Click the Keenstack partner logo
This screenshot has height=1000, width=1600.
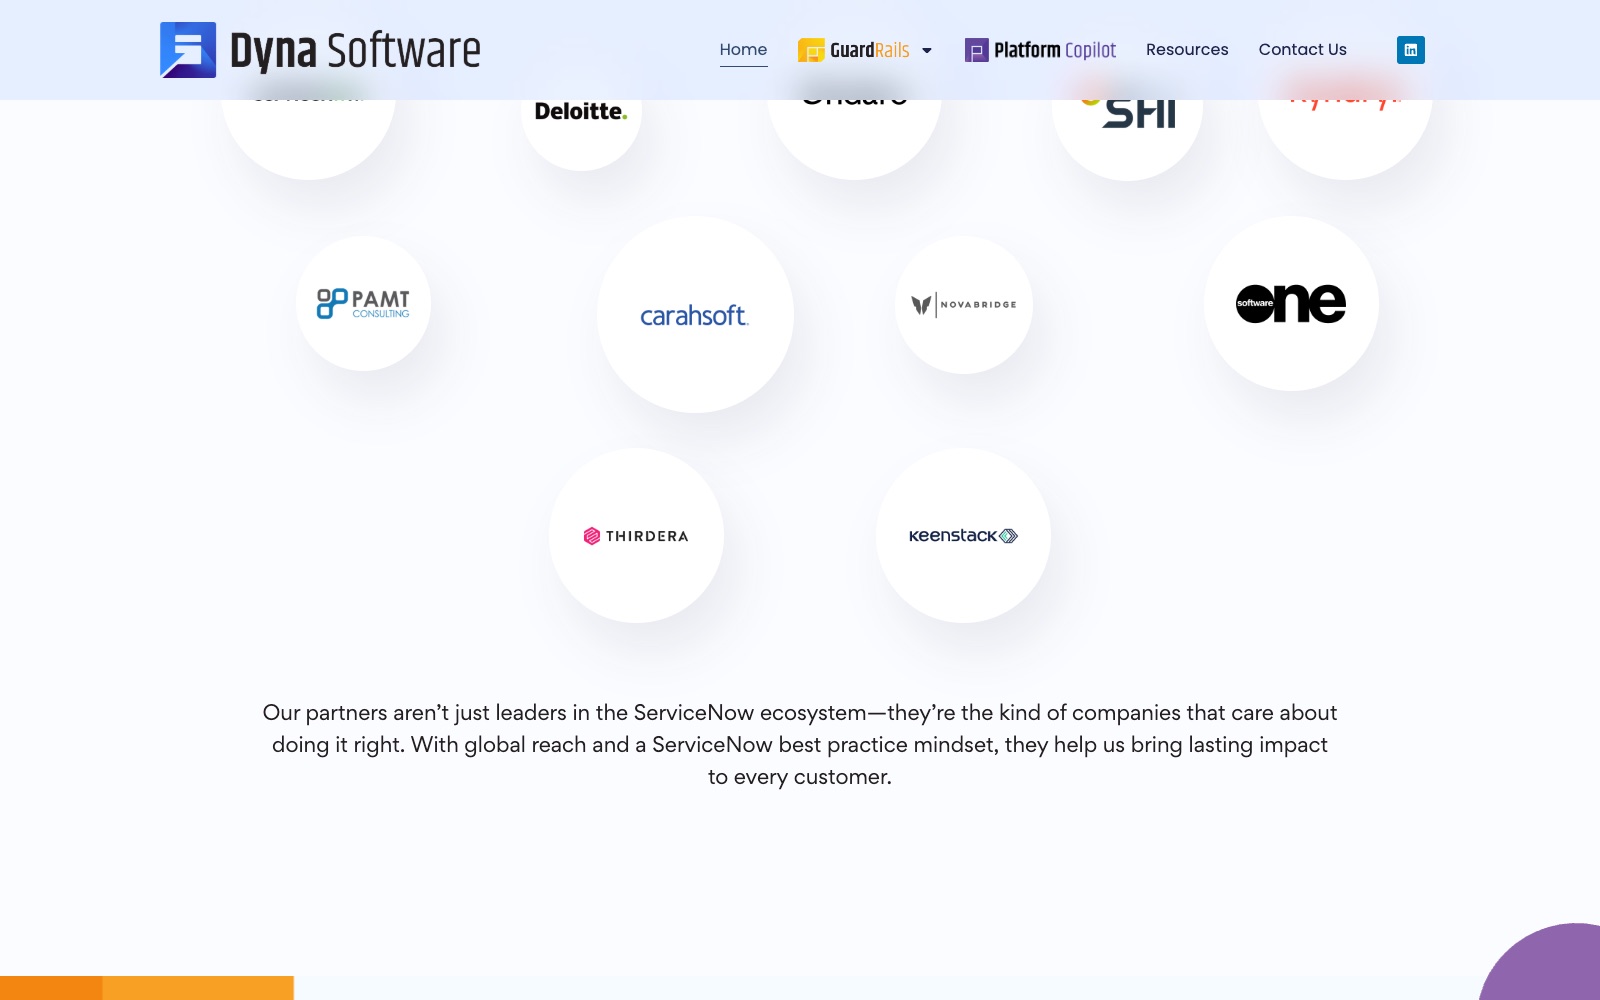[963, 536]
